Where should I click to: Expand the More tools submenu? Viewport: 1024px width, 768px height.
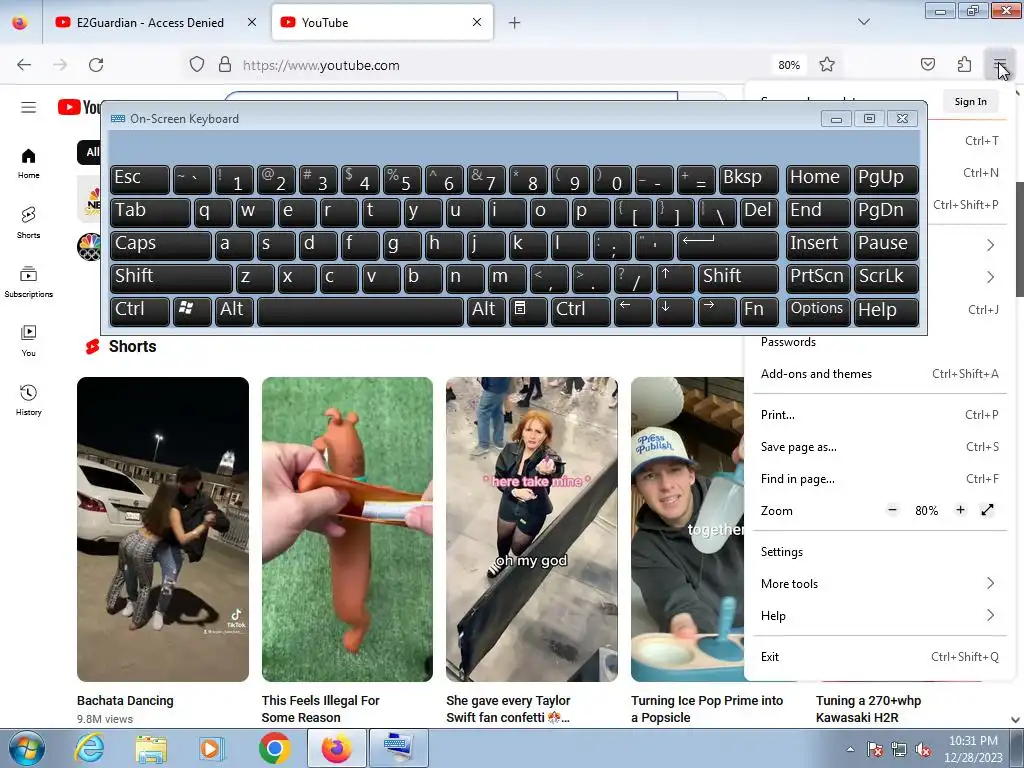tap(879, 584)
